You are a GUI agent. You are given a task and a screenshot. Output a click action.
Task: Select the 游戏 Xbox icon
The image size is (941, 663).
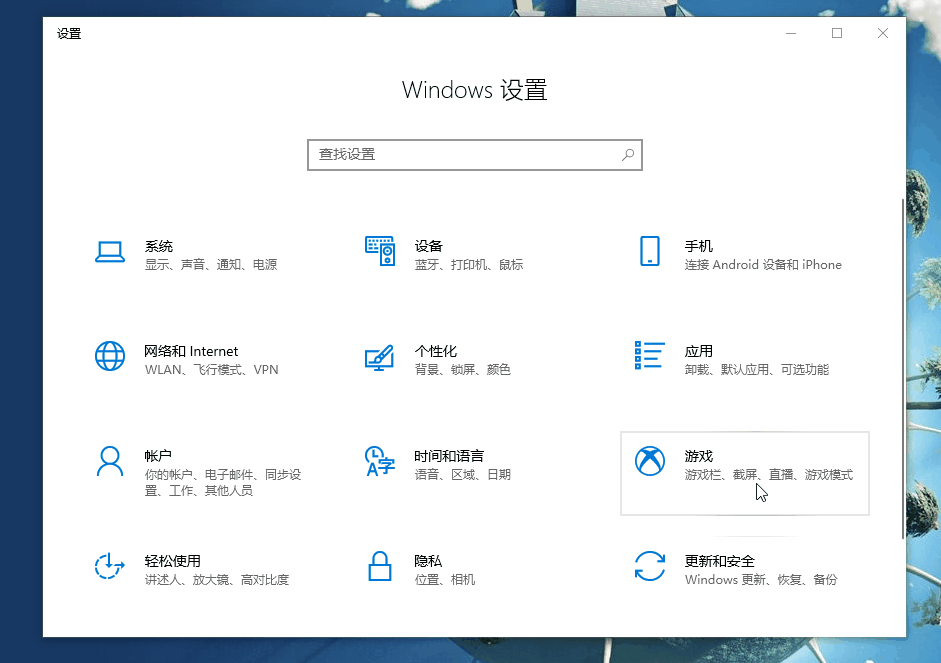pos(650,462)
